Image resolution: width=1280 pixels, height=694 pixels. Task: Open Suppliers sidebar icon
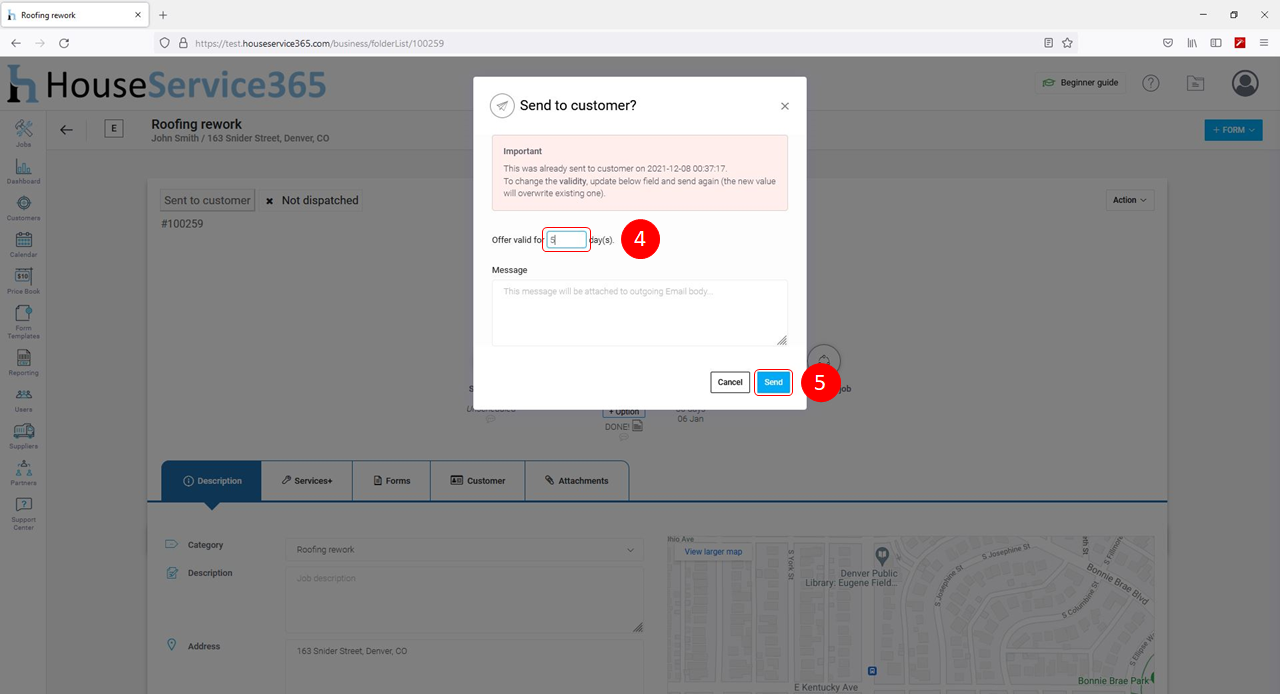click(x=23, y=433)
